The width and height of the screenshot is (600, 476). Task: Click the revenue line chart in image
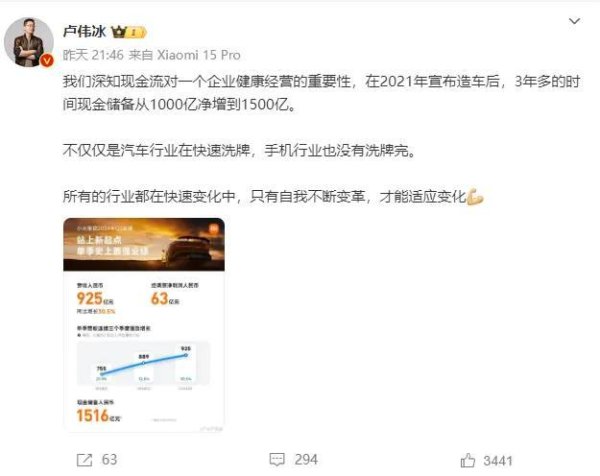pyautogui.click(x=143, y=363)
